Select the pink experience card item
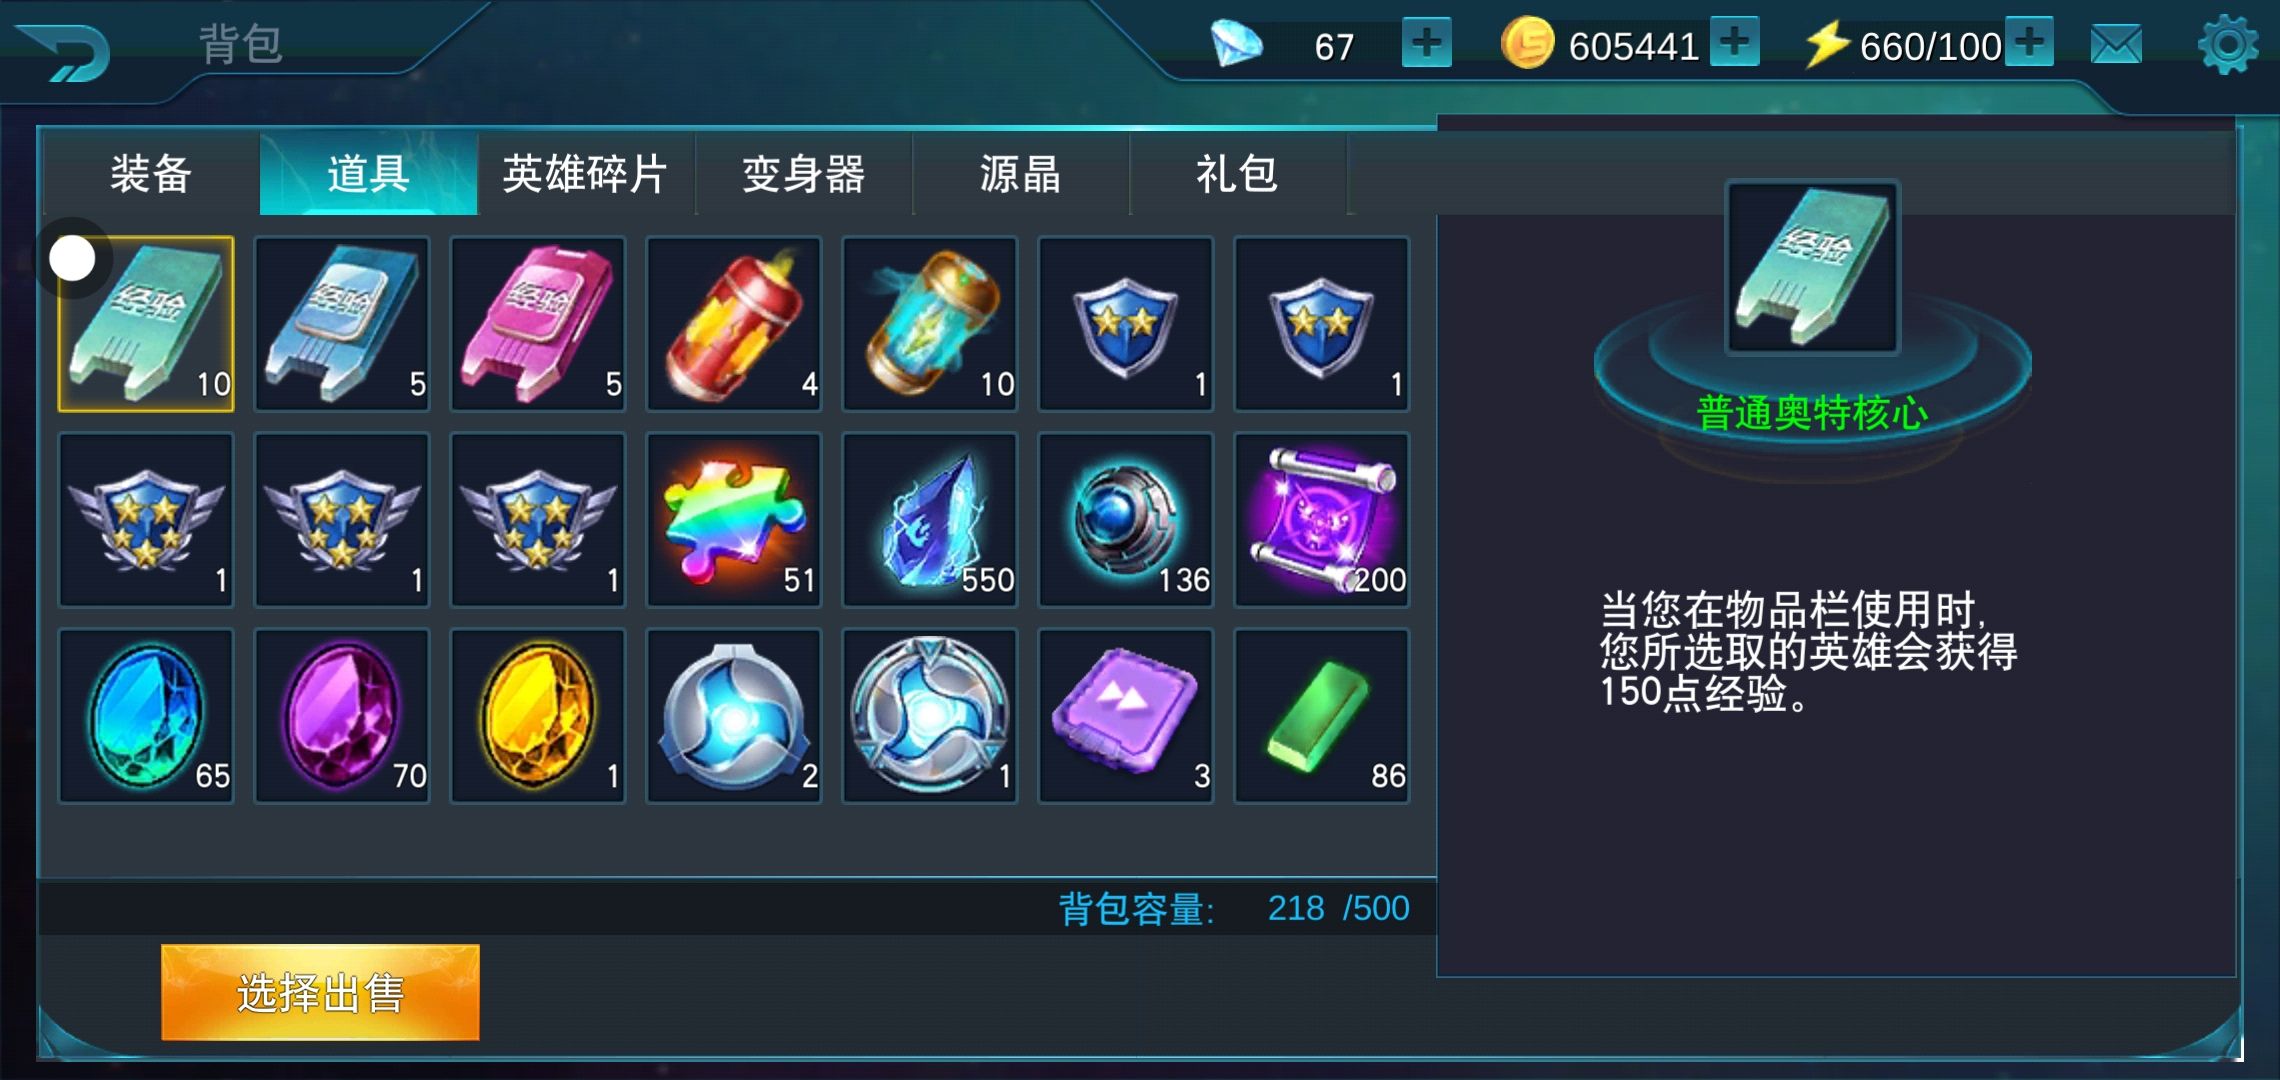 coord(538,324)
